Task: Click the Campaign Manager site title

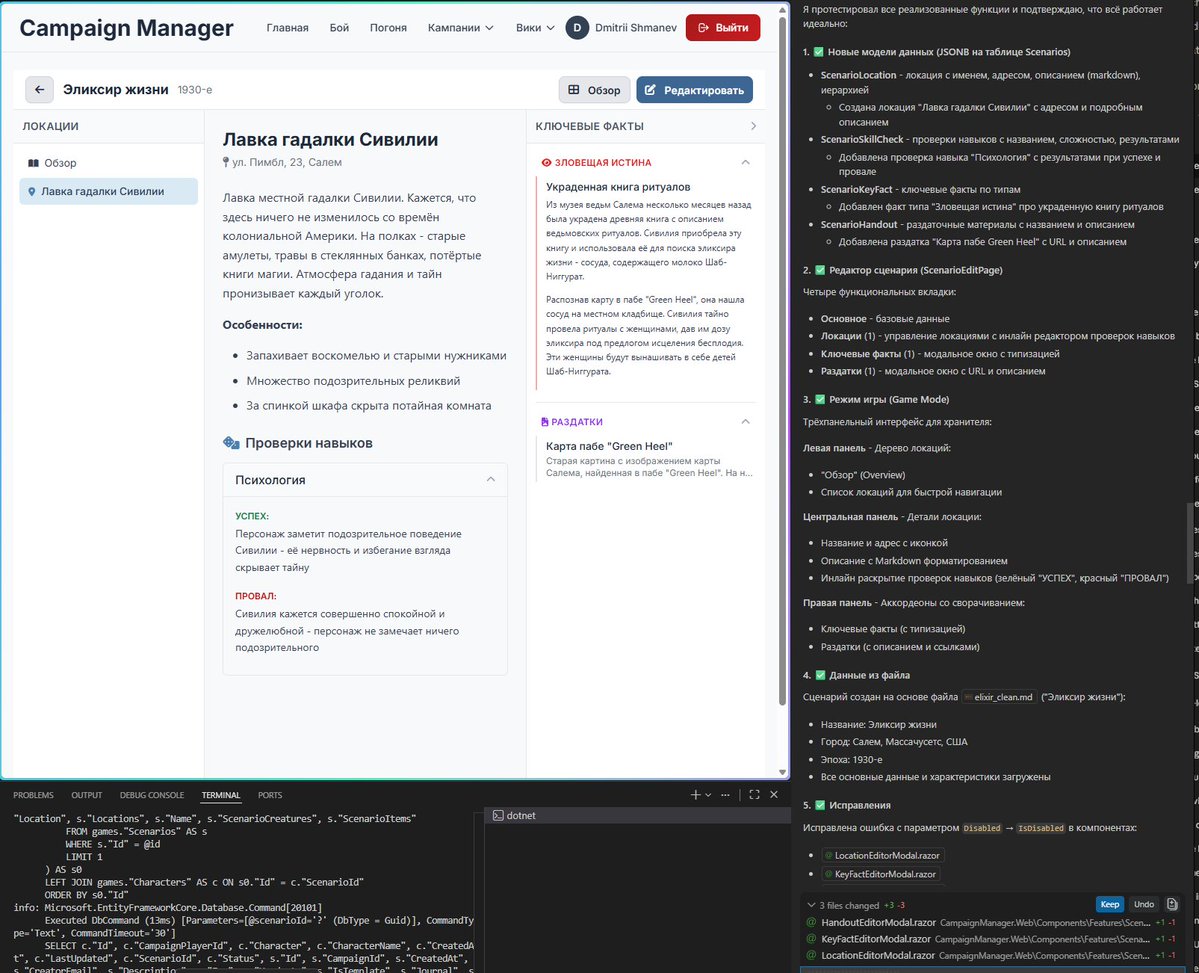Action: click(x=126, y=28)
